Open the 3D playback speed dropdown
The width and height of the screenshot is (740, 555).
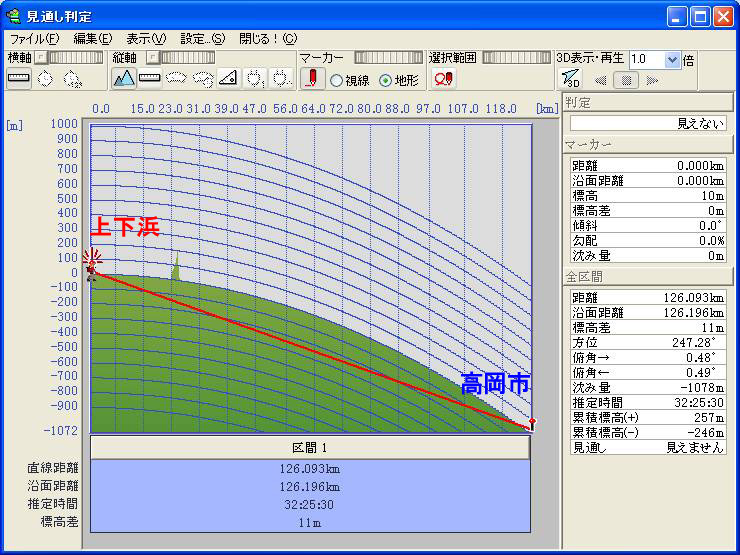tap(672, 60)
